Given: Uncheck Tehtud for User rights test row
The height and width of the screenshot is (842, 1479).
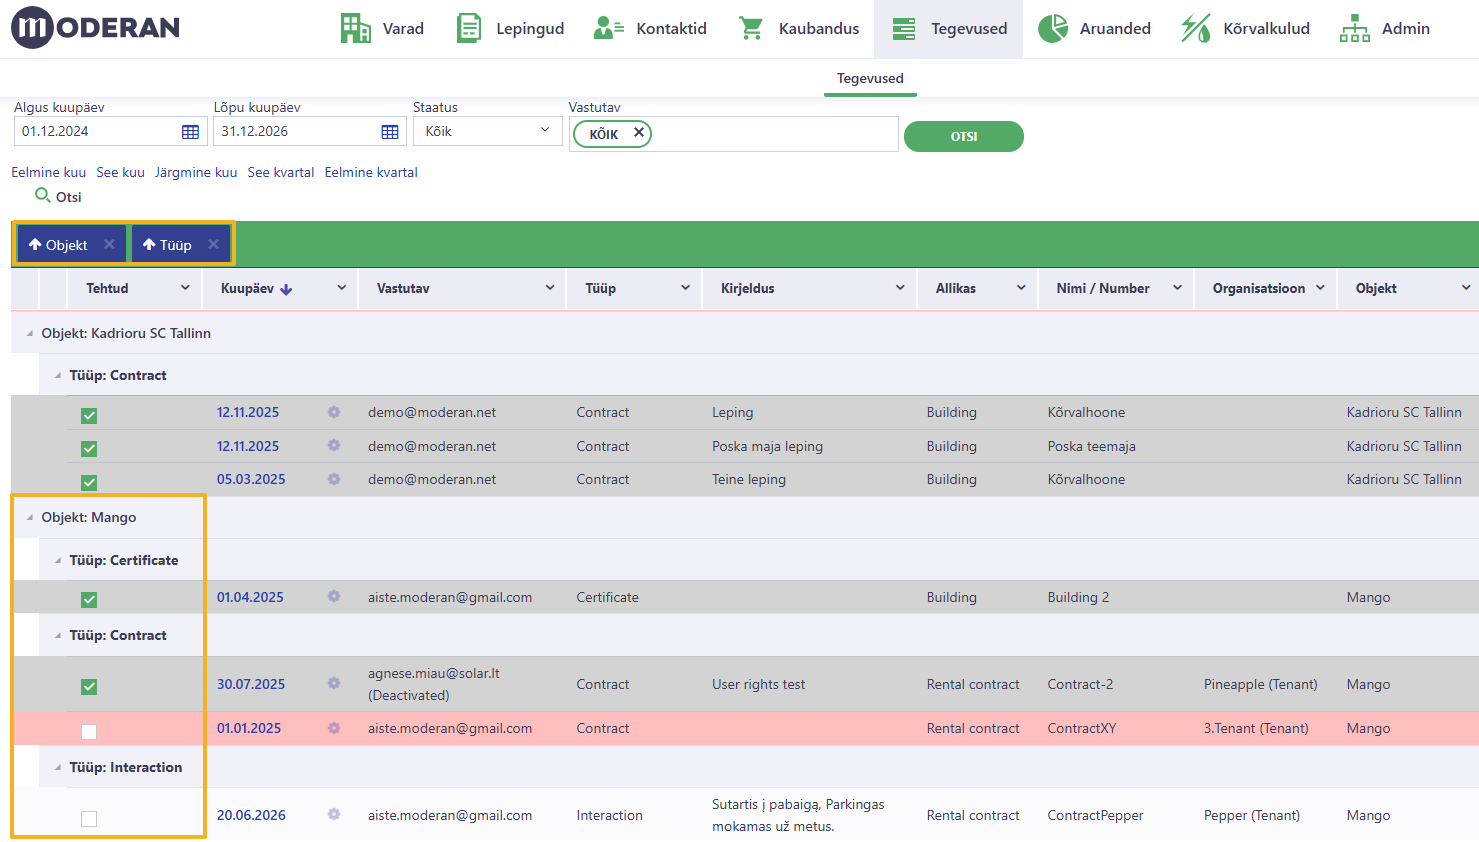Looking at the screenshot, I should [89, 687].
